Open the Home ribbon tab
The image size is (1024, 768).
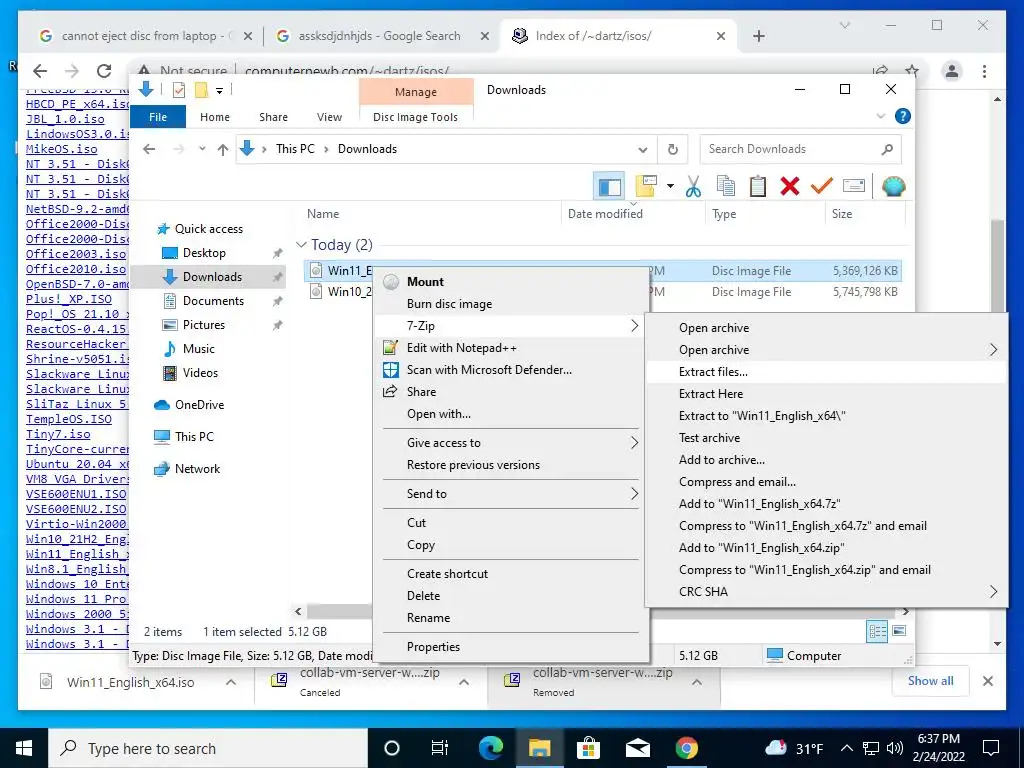(x=215, y=117)
